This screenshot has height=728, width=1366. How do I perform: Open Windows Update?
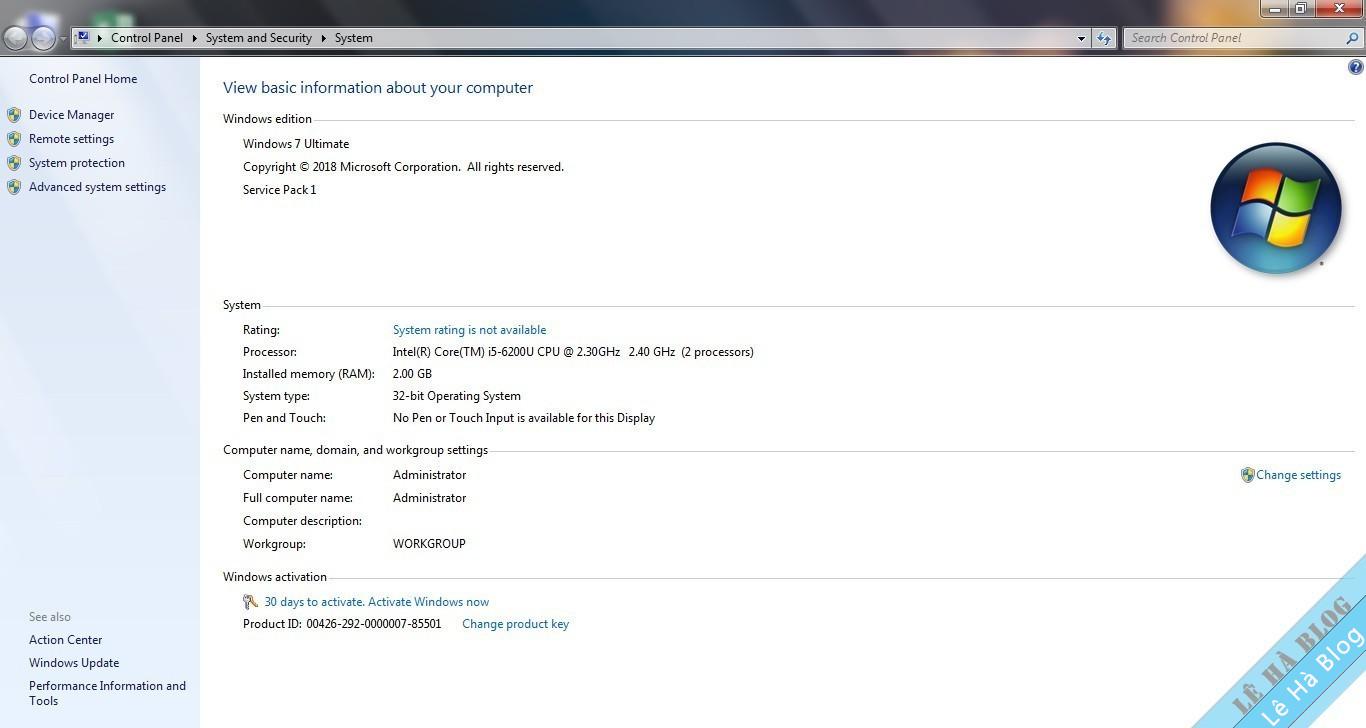[74, 663]
